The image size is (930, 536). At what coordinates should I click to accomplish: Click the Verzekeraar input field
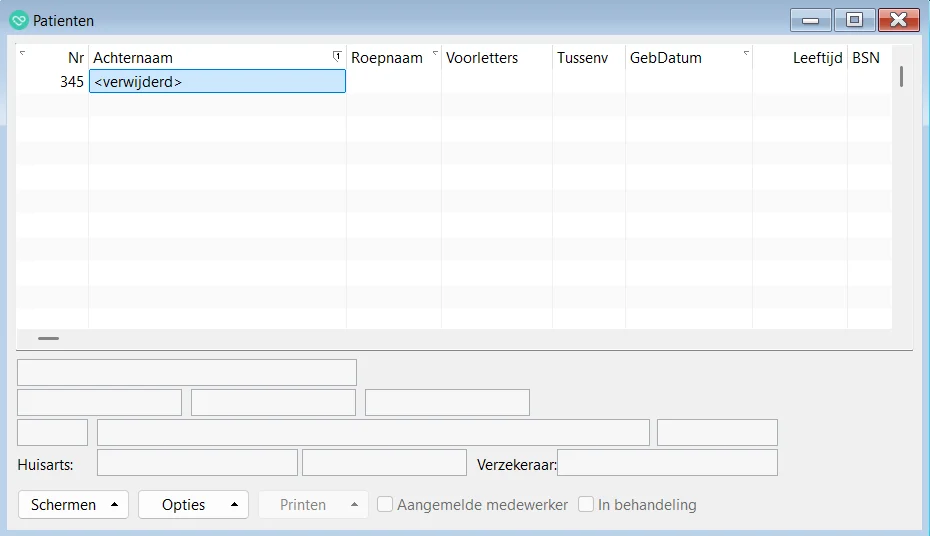click(667, 463)
